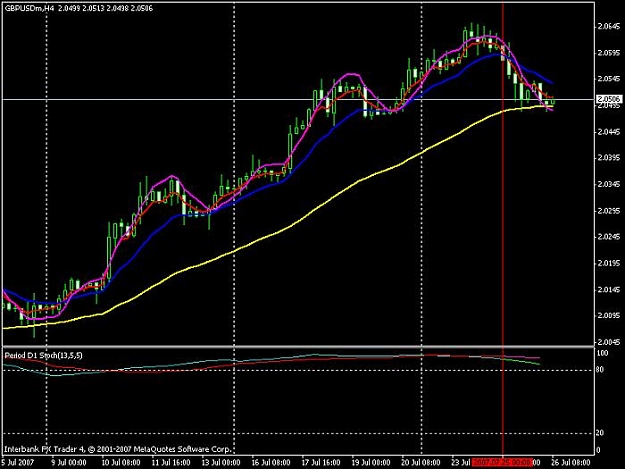Select the current price label 2.0506
The image size is (625, 469).
[609, 99]
